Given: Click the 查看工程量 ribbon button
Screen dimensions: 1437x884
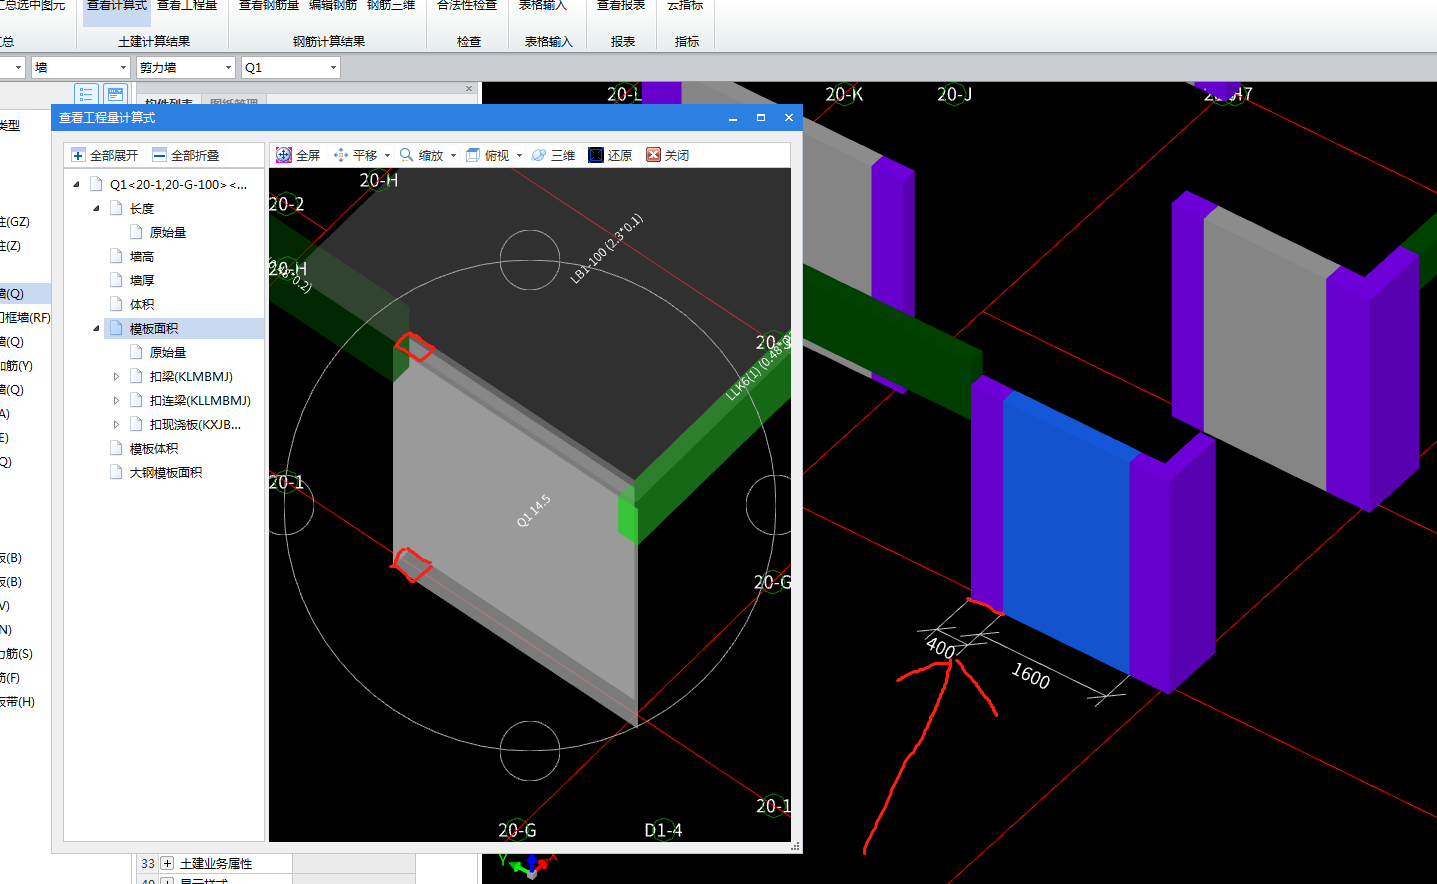Looking at the screenshot, I should click(x=187, y=8).
